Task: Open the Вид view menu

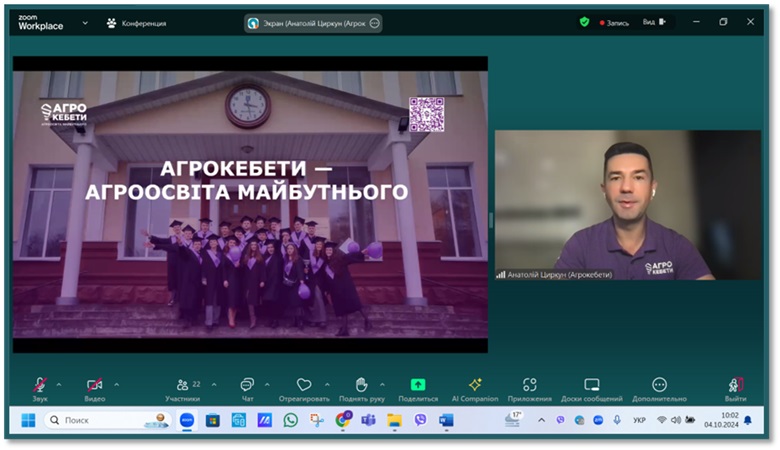Action: click(x=654, y=22)
